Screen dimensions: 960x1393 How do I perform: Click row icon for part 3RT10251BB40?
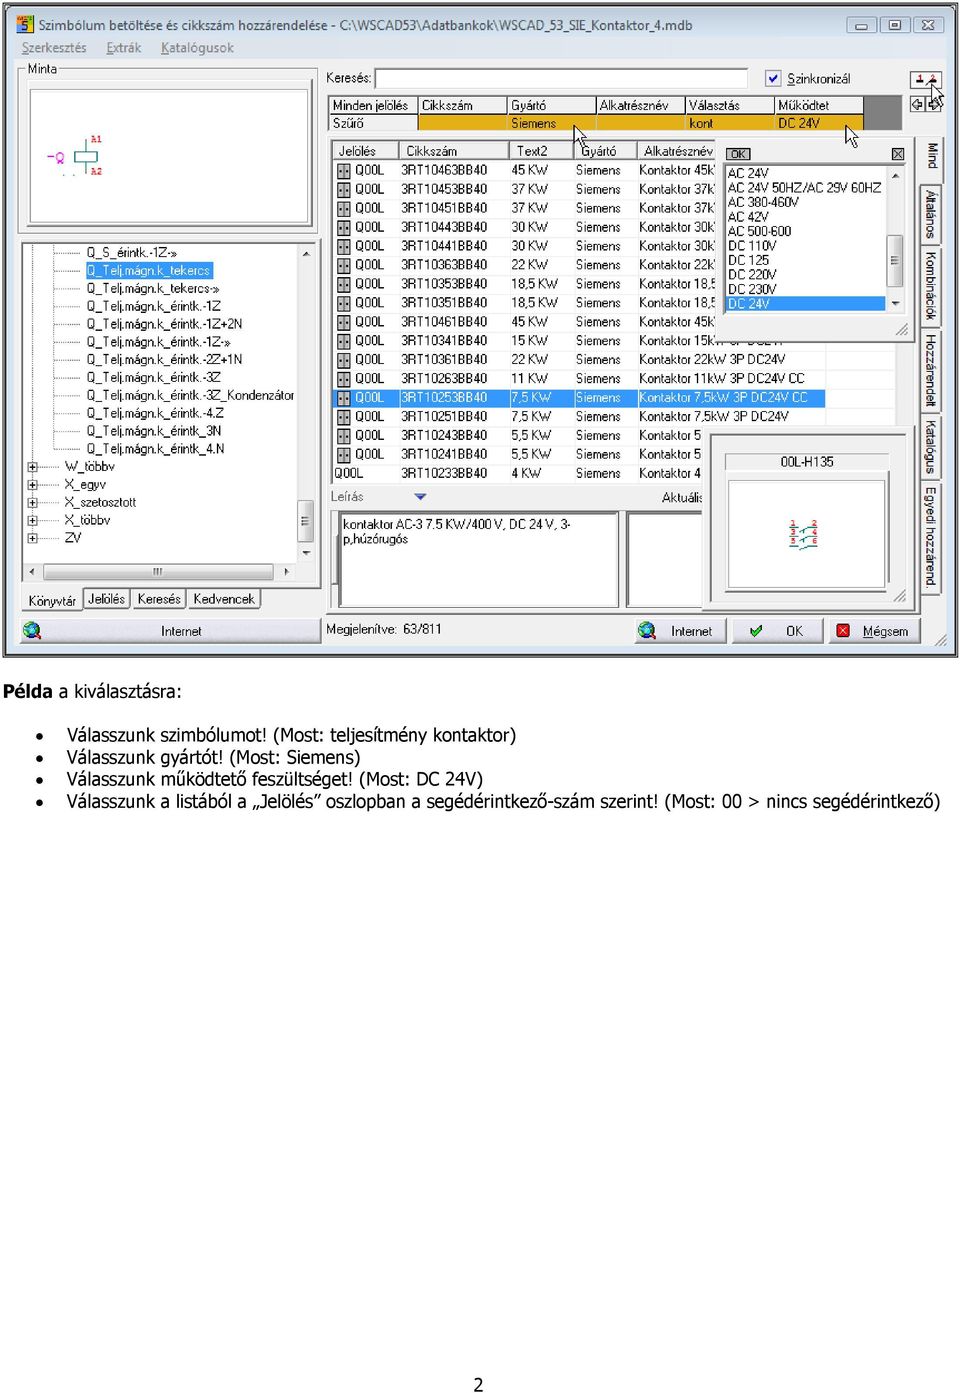click(x=343, y=418)
